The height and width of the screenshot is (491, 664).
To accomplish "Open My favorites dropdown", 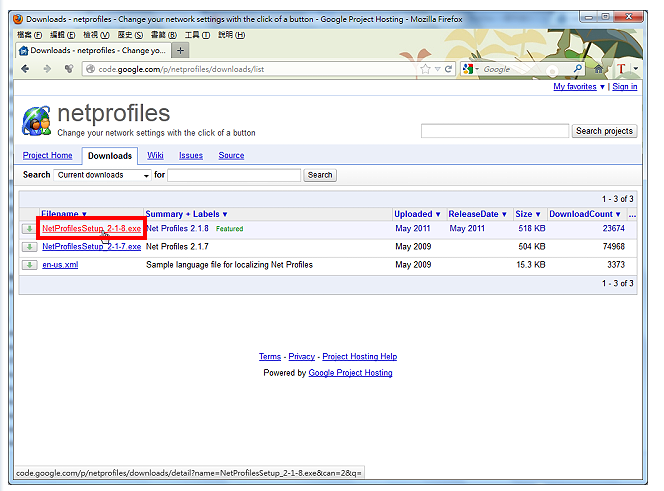I will [579, 86].
